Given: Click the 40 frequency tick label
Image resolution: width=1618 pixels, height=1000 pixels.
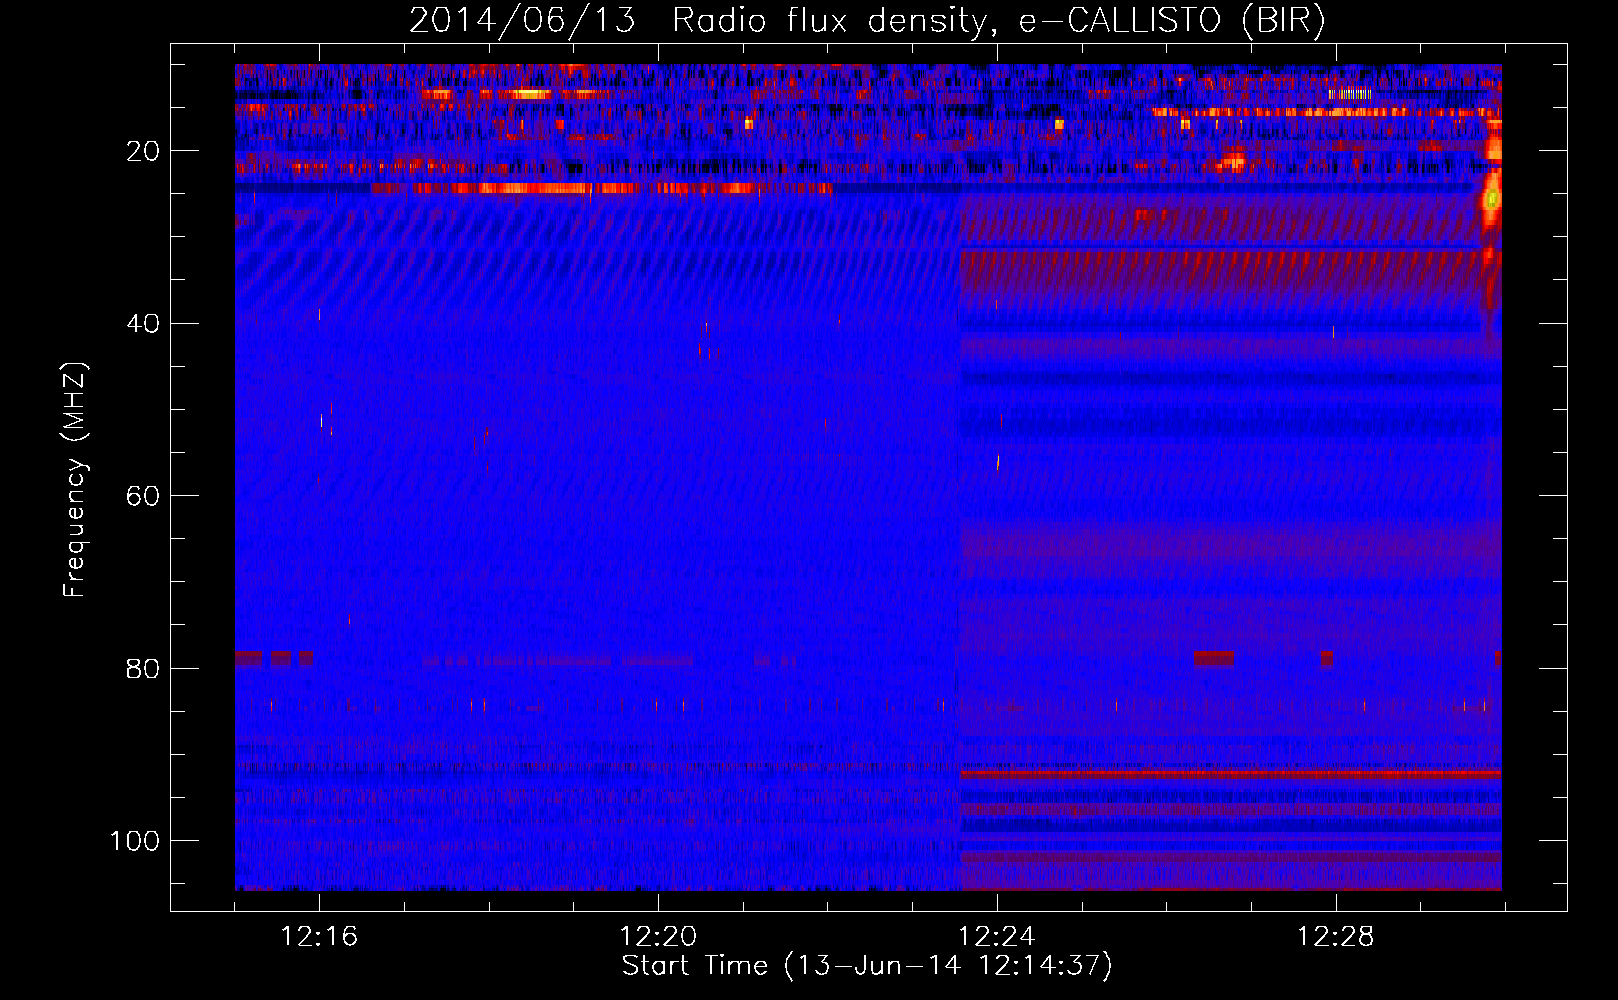Looking at the screenshot, I should pyautogui.click(x=143, y=324).
